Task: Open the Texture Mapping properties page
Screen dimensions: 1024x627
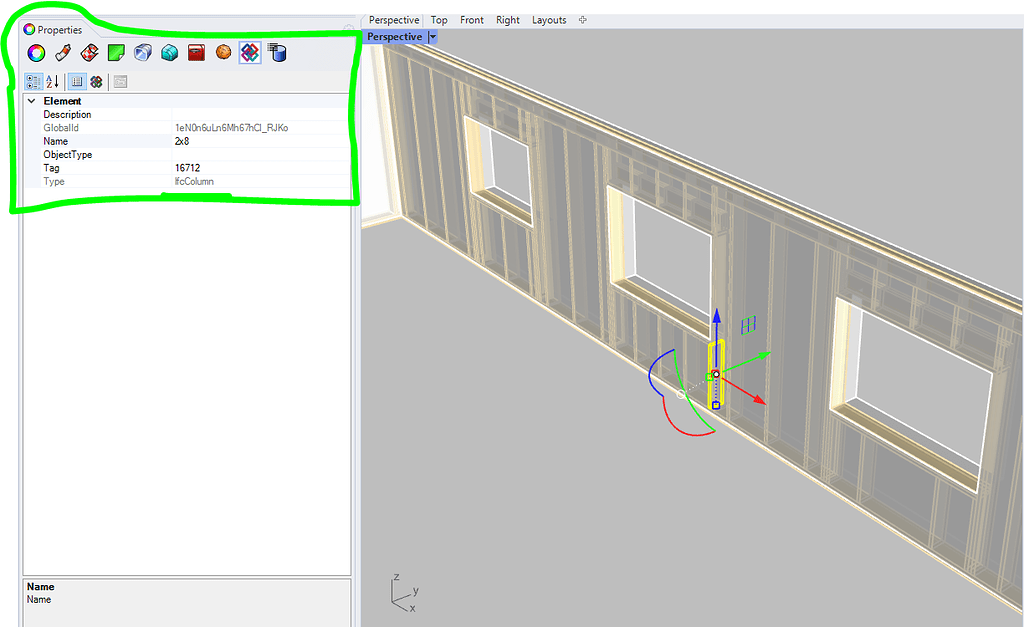Action: coord(88,52)
